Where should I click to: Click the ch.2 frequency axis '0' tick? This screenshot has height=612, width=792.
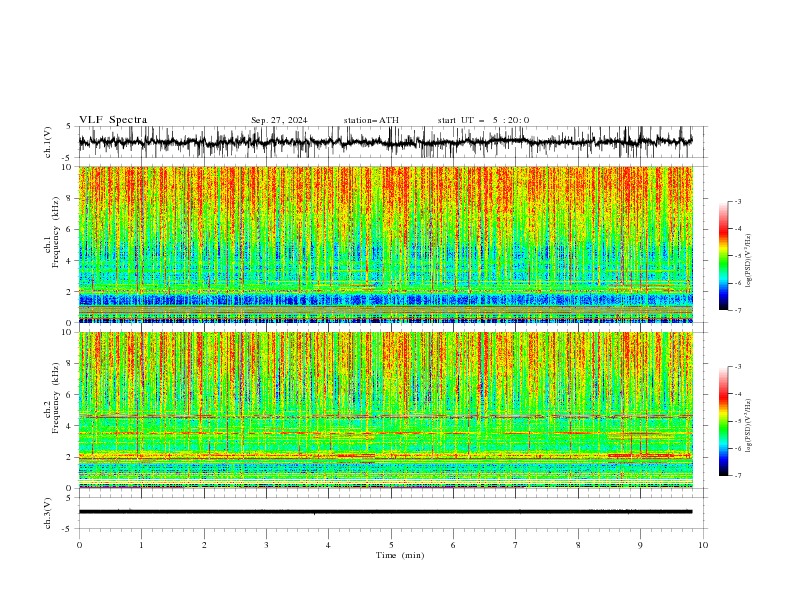pos(69,488)
